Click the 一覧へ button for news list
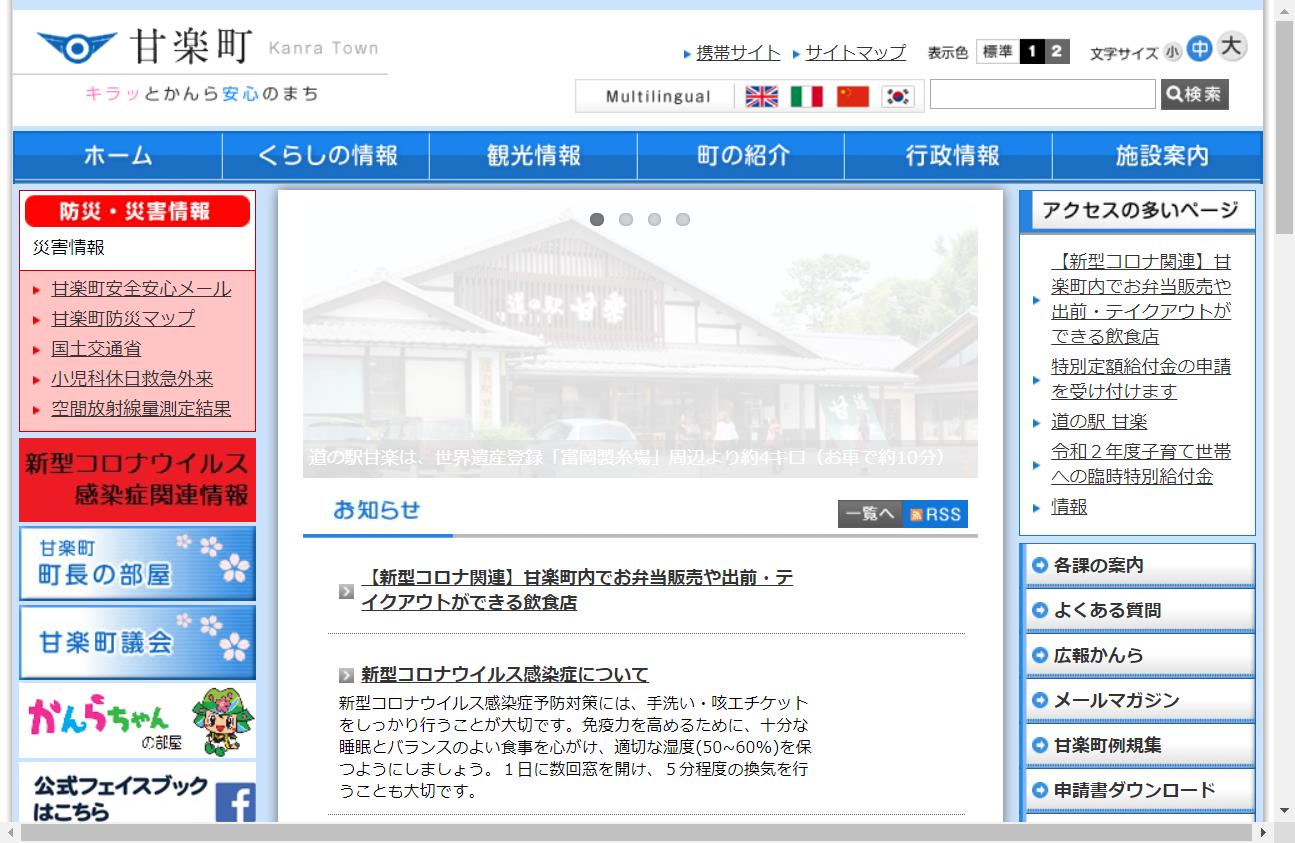 click(868, 513)
